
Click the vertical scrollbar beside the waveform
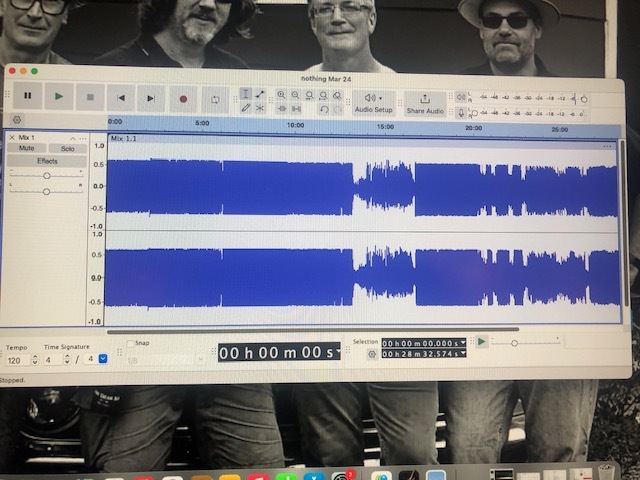[623, 222]
